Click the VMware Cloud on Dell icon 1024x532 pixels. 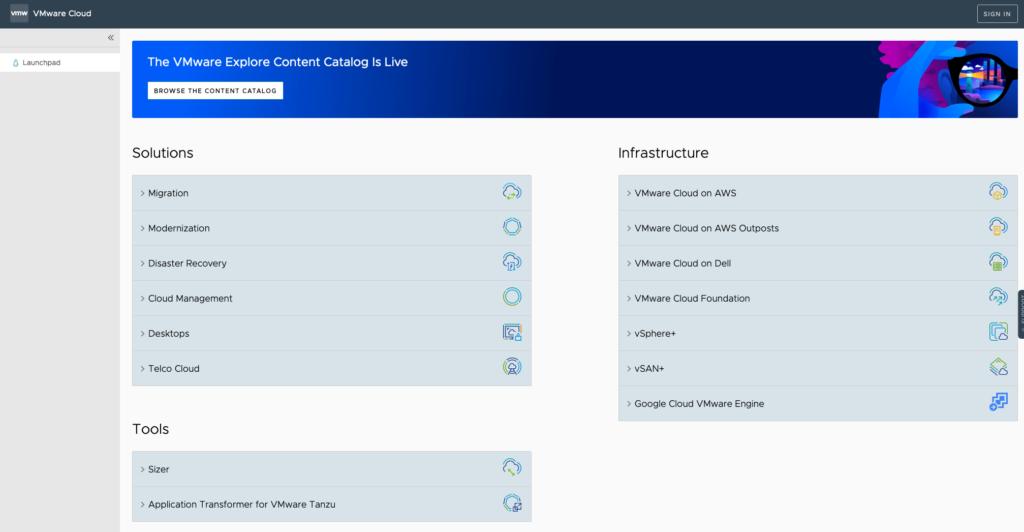(x=998, y=262)
